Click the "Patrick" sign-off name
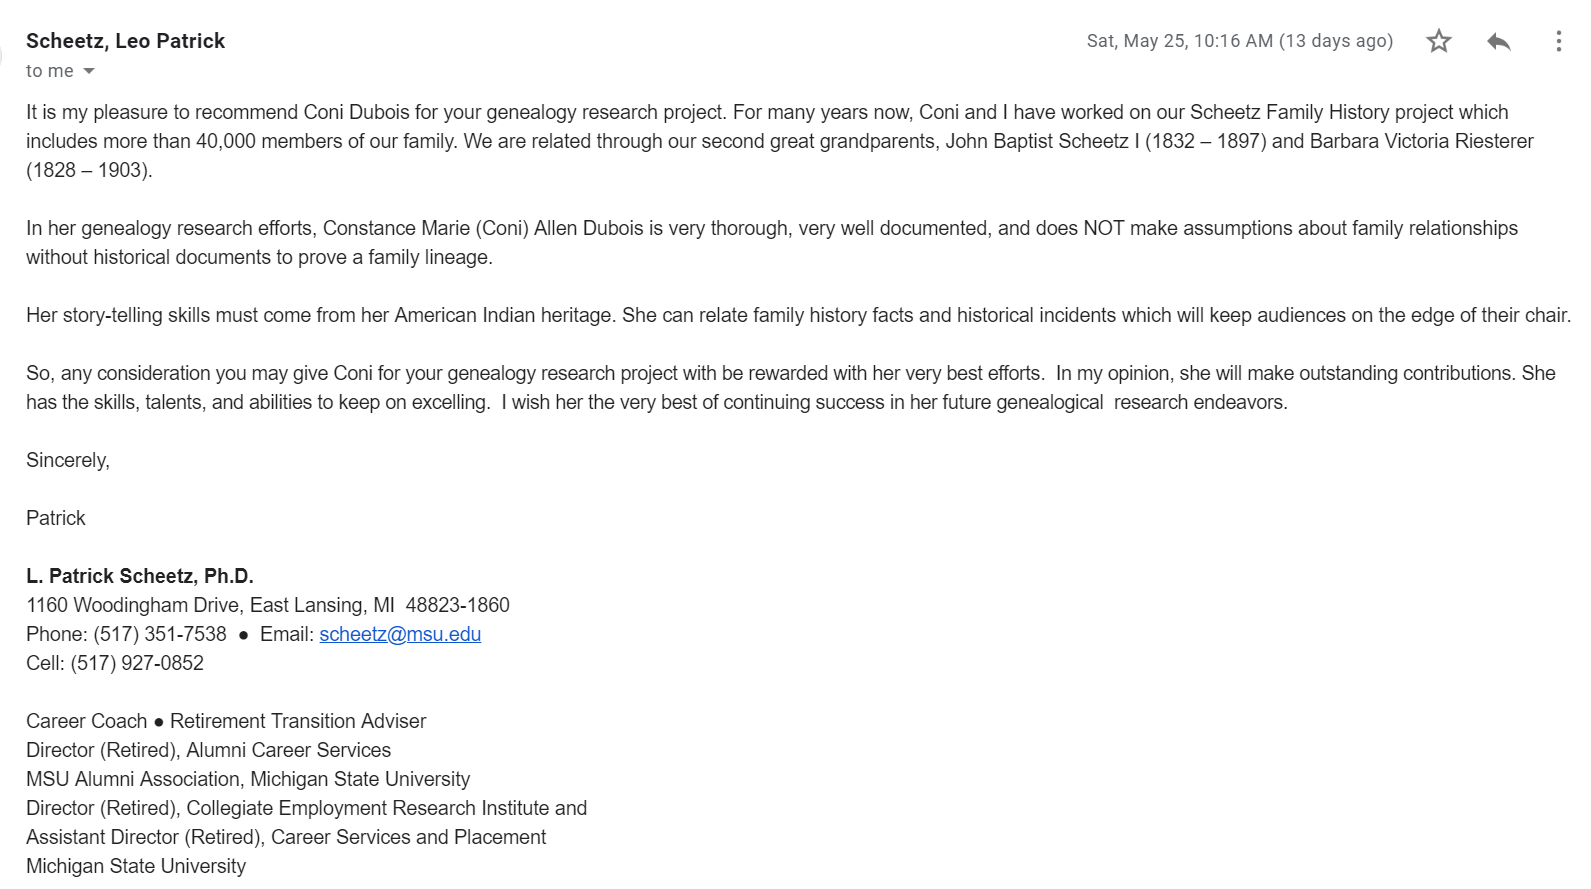The image size is (1591, 889). [56, 518]
